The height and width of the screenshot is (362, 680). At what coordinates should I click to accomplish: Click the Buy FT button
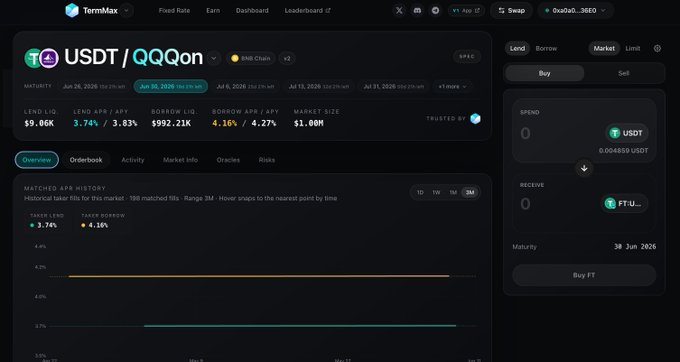tap(584, 275)
